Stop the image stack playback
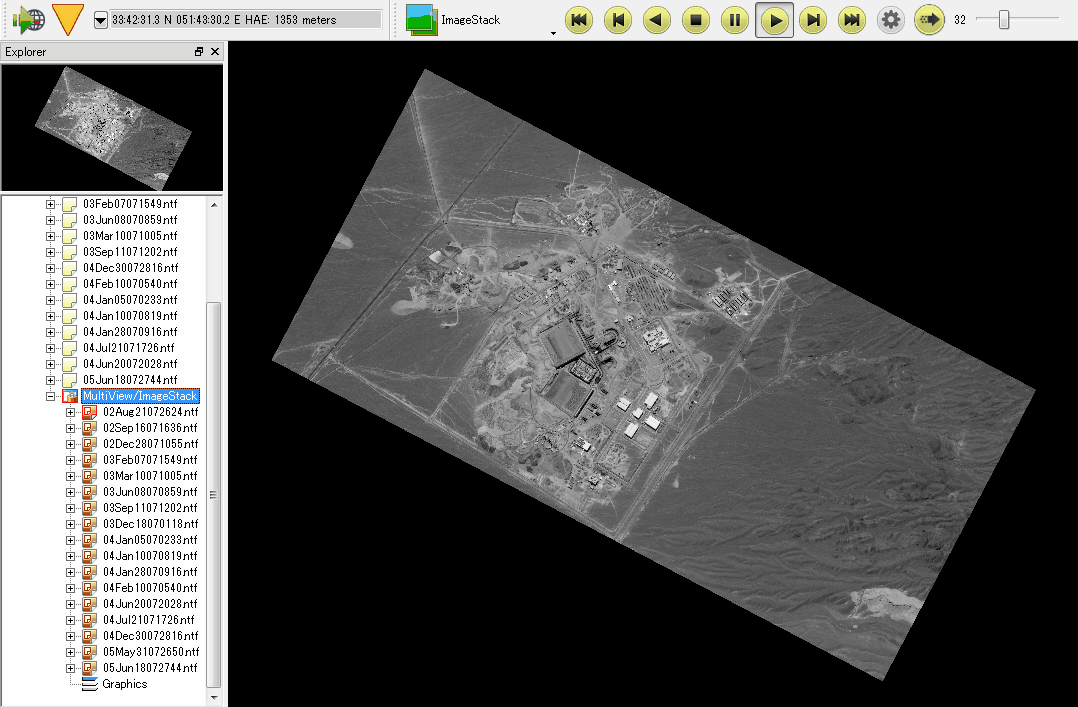This screenshot has width=1078, height=707. (x=696, y=20)
